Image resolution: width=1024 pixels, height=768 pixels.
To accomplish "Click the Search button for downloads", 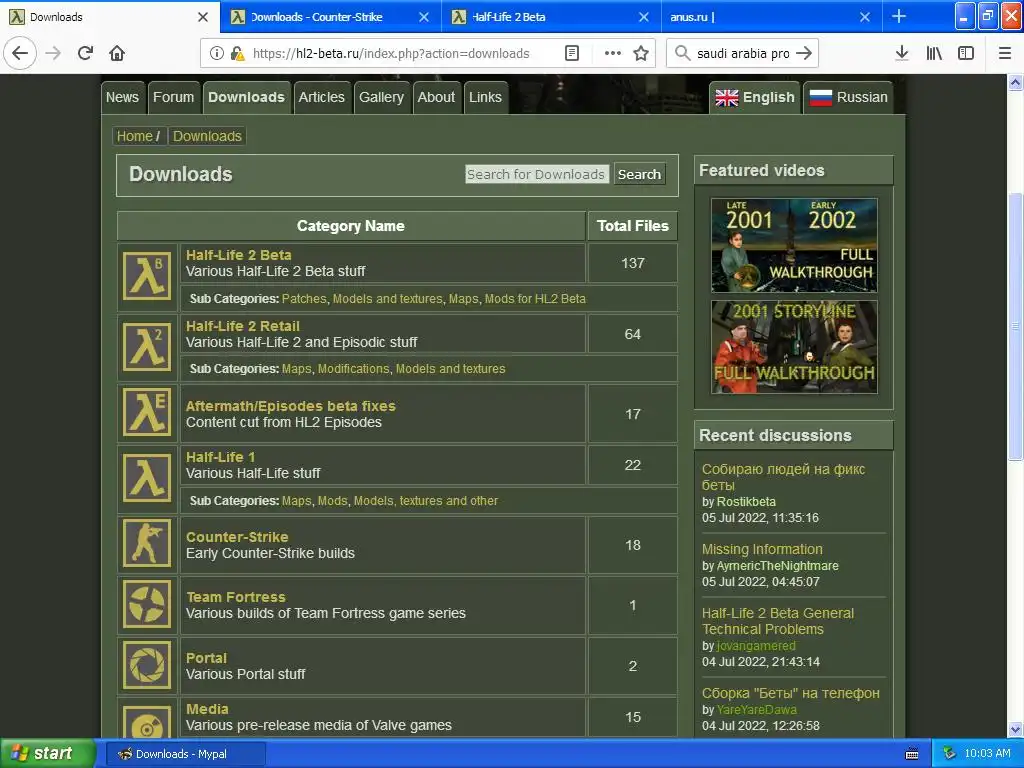I will [639, 174].
